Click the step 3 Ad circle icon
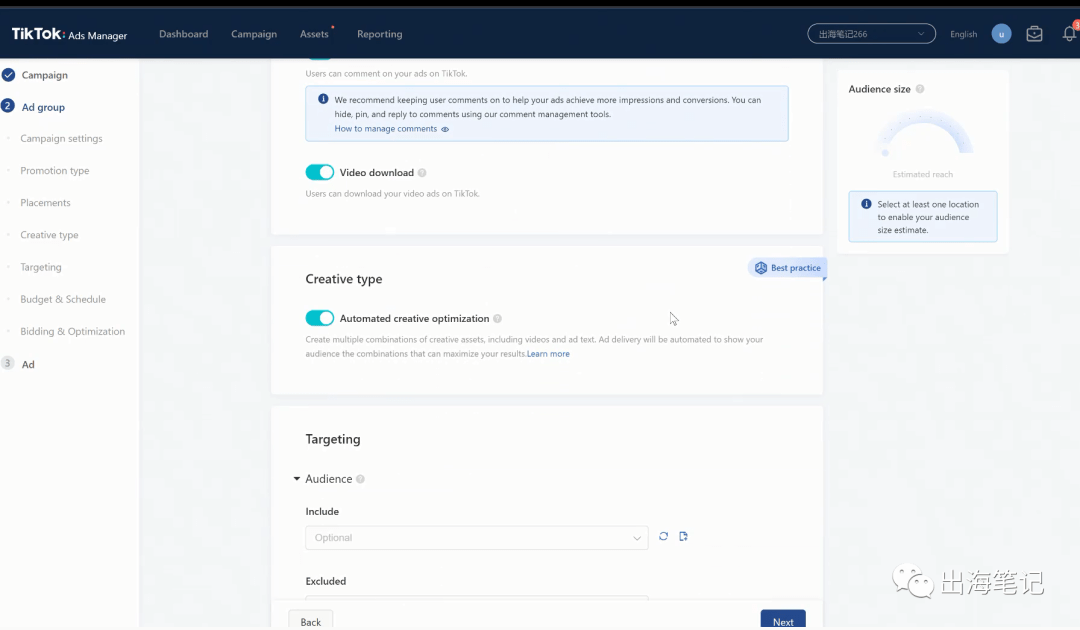This screenshot has width=1080, height=630. click(8, 363)
